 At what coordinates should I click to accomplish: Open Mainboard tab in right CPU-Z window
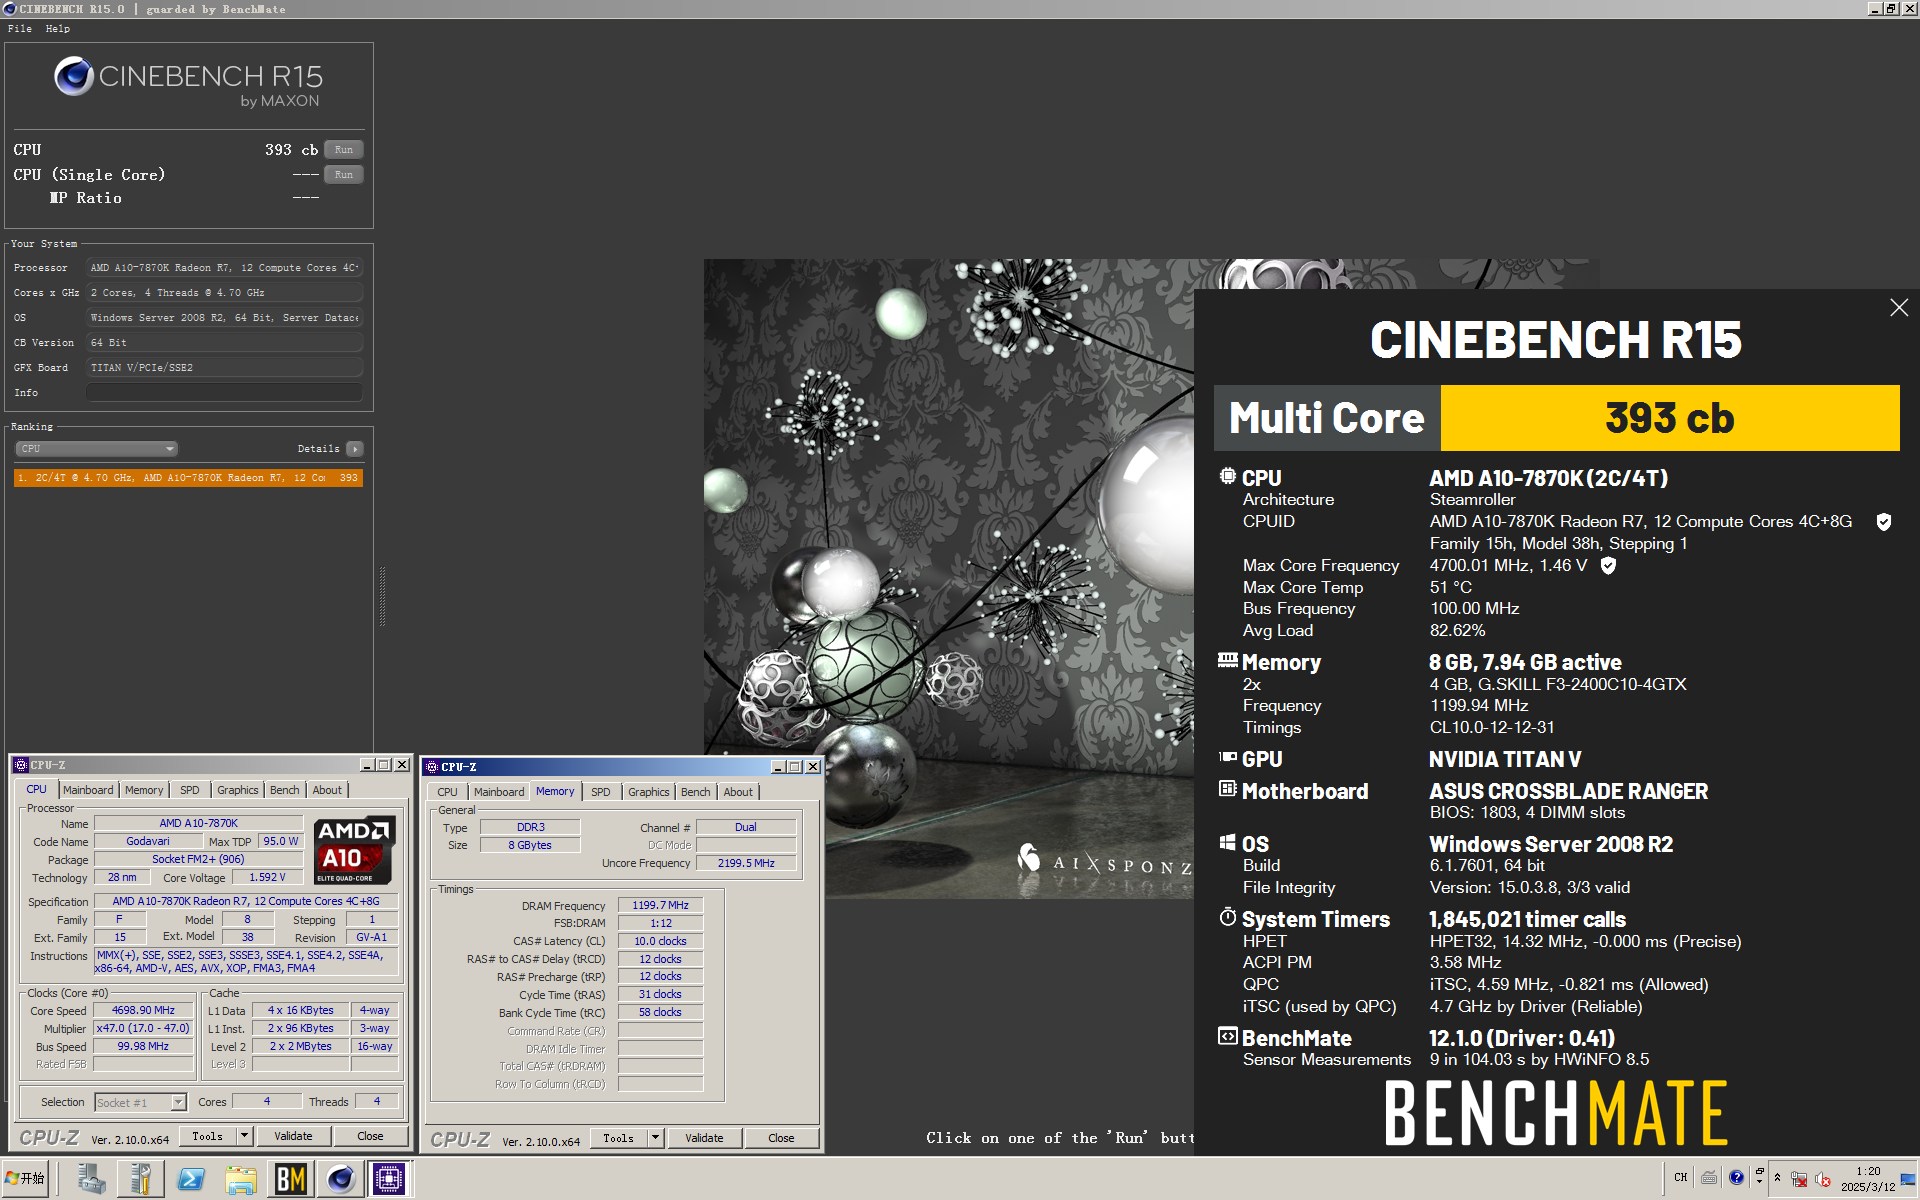tap(499, 792)
